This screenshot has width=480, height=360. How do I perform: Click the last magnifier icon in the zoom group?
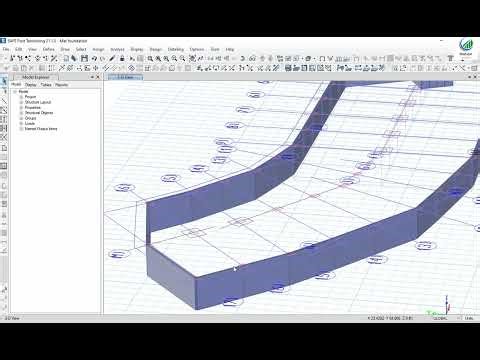(x=182, y=58)
